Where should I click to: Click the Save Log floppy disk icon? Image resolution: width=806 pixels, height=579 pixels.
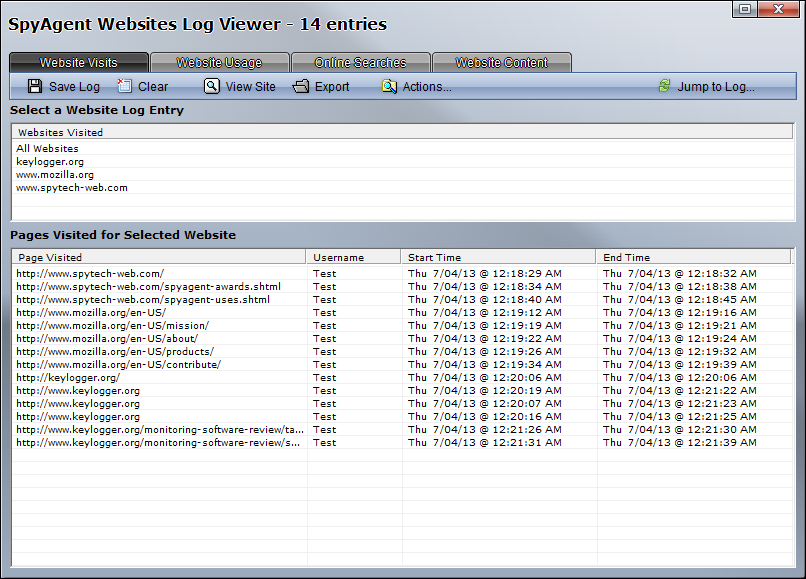pos(35,87)
